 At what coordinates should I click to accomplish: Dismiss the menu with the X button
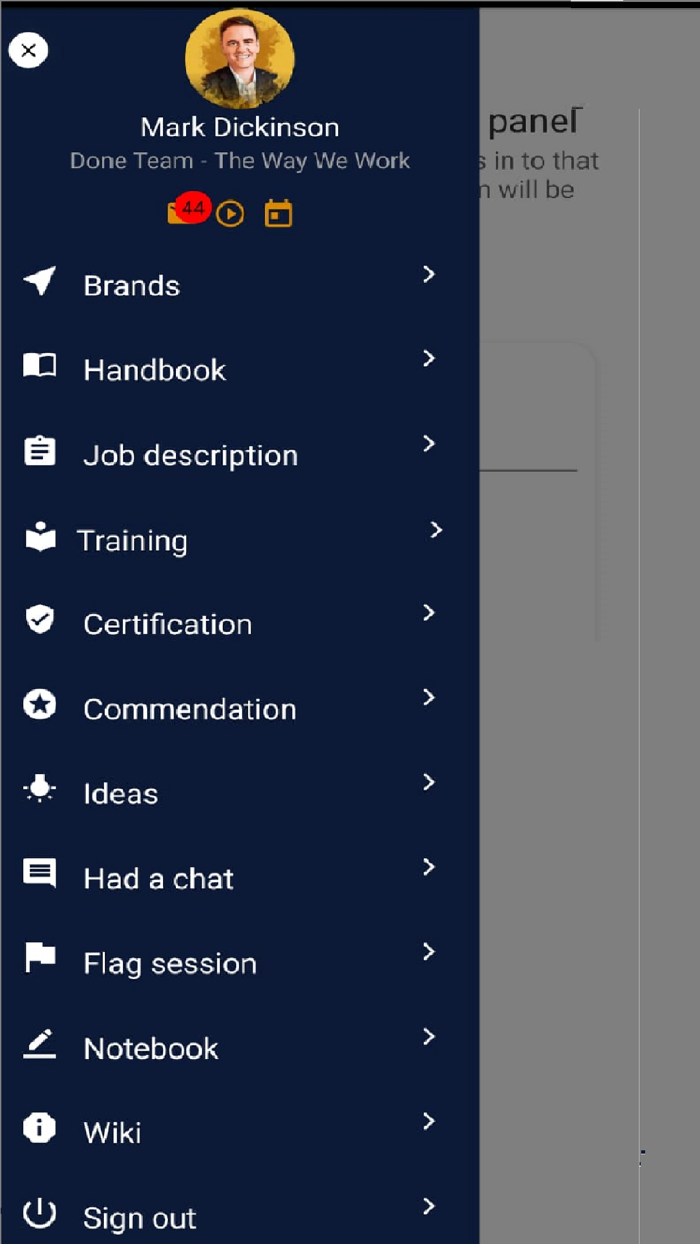click(28, 50)
